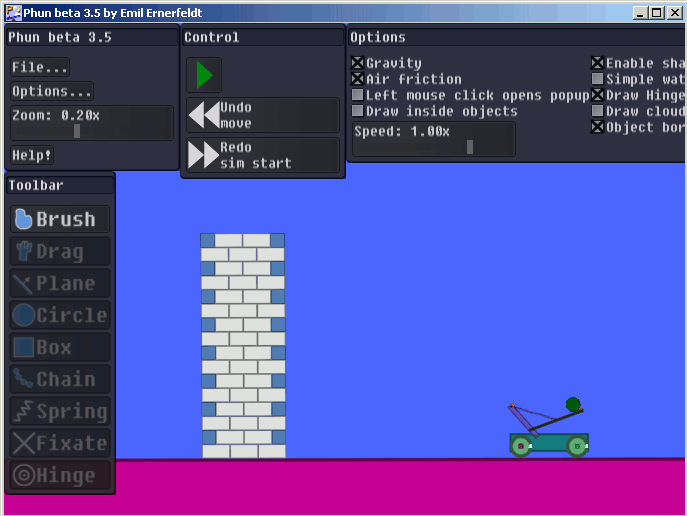The image size is (687, 516).
Task: Toggle the Gravity checkbox
Action: tap(358, 63)
